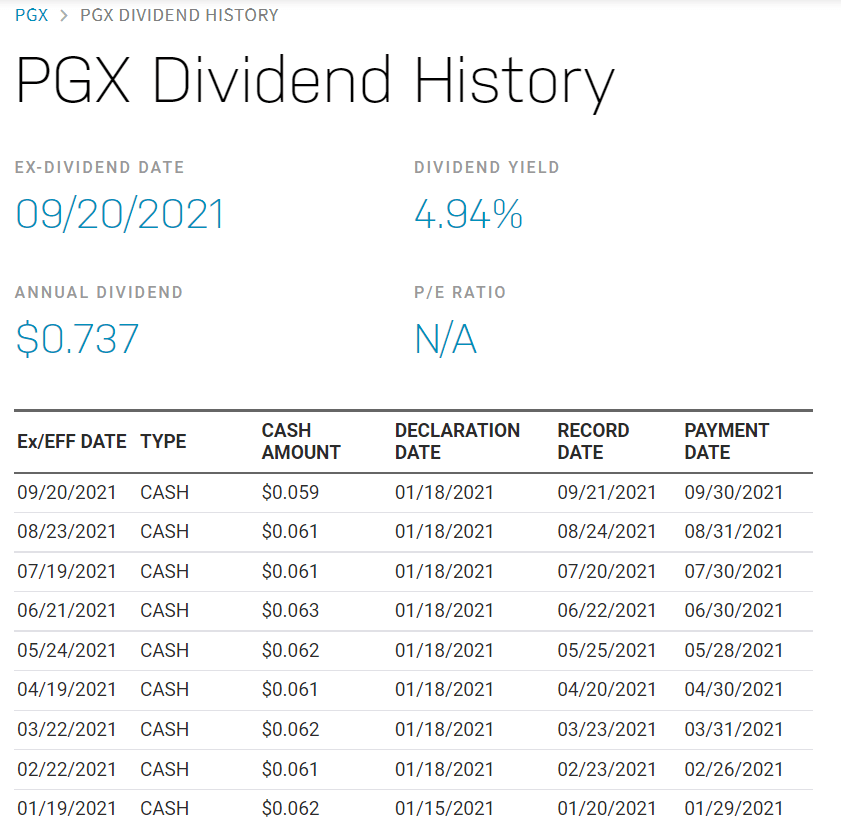Select ex-date cell 07/19/2021
This screenshot has width=841, height=822.
[67, 571]
